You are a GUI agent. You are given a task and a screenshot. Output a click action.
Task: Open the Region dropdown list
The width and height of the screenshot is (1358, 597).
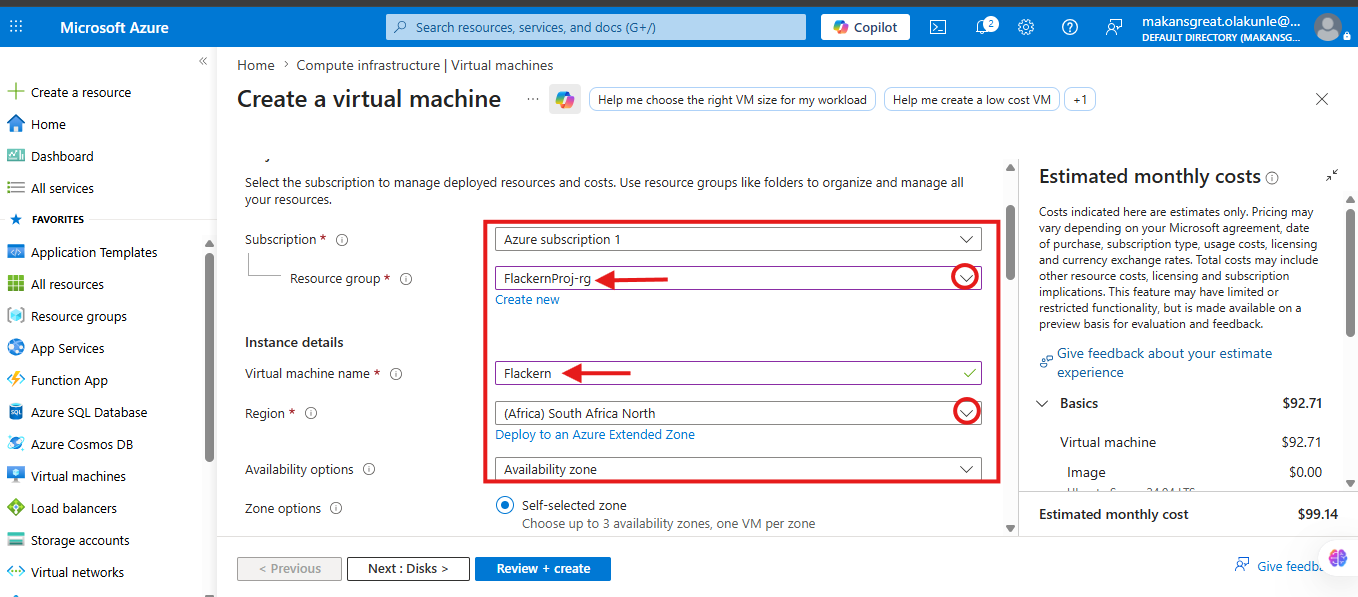tap(738, 413)
